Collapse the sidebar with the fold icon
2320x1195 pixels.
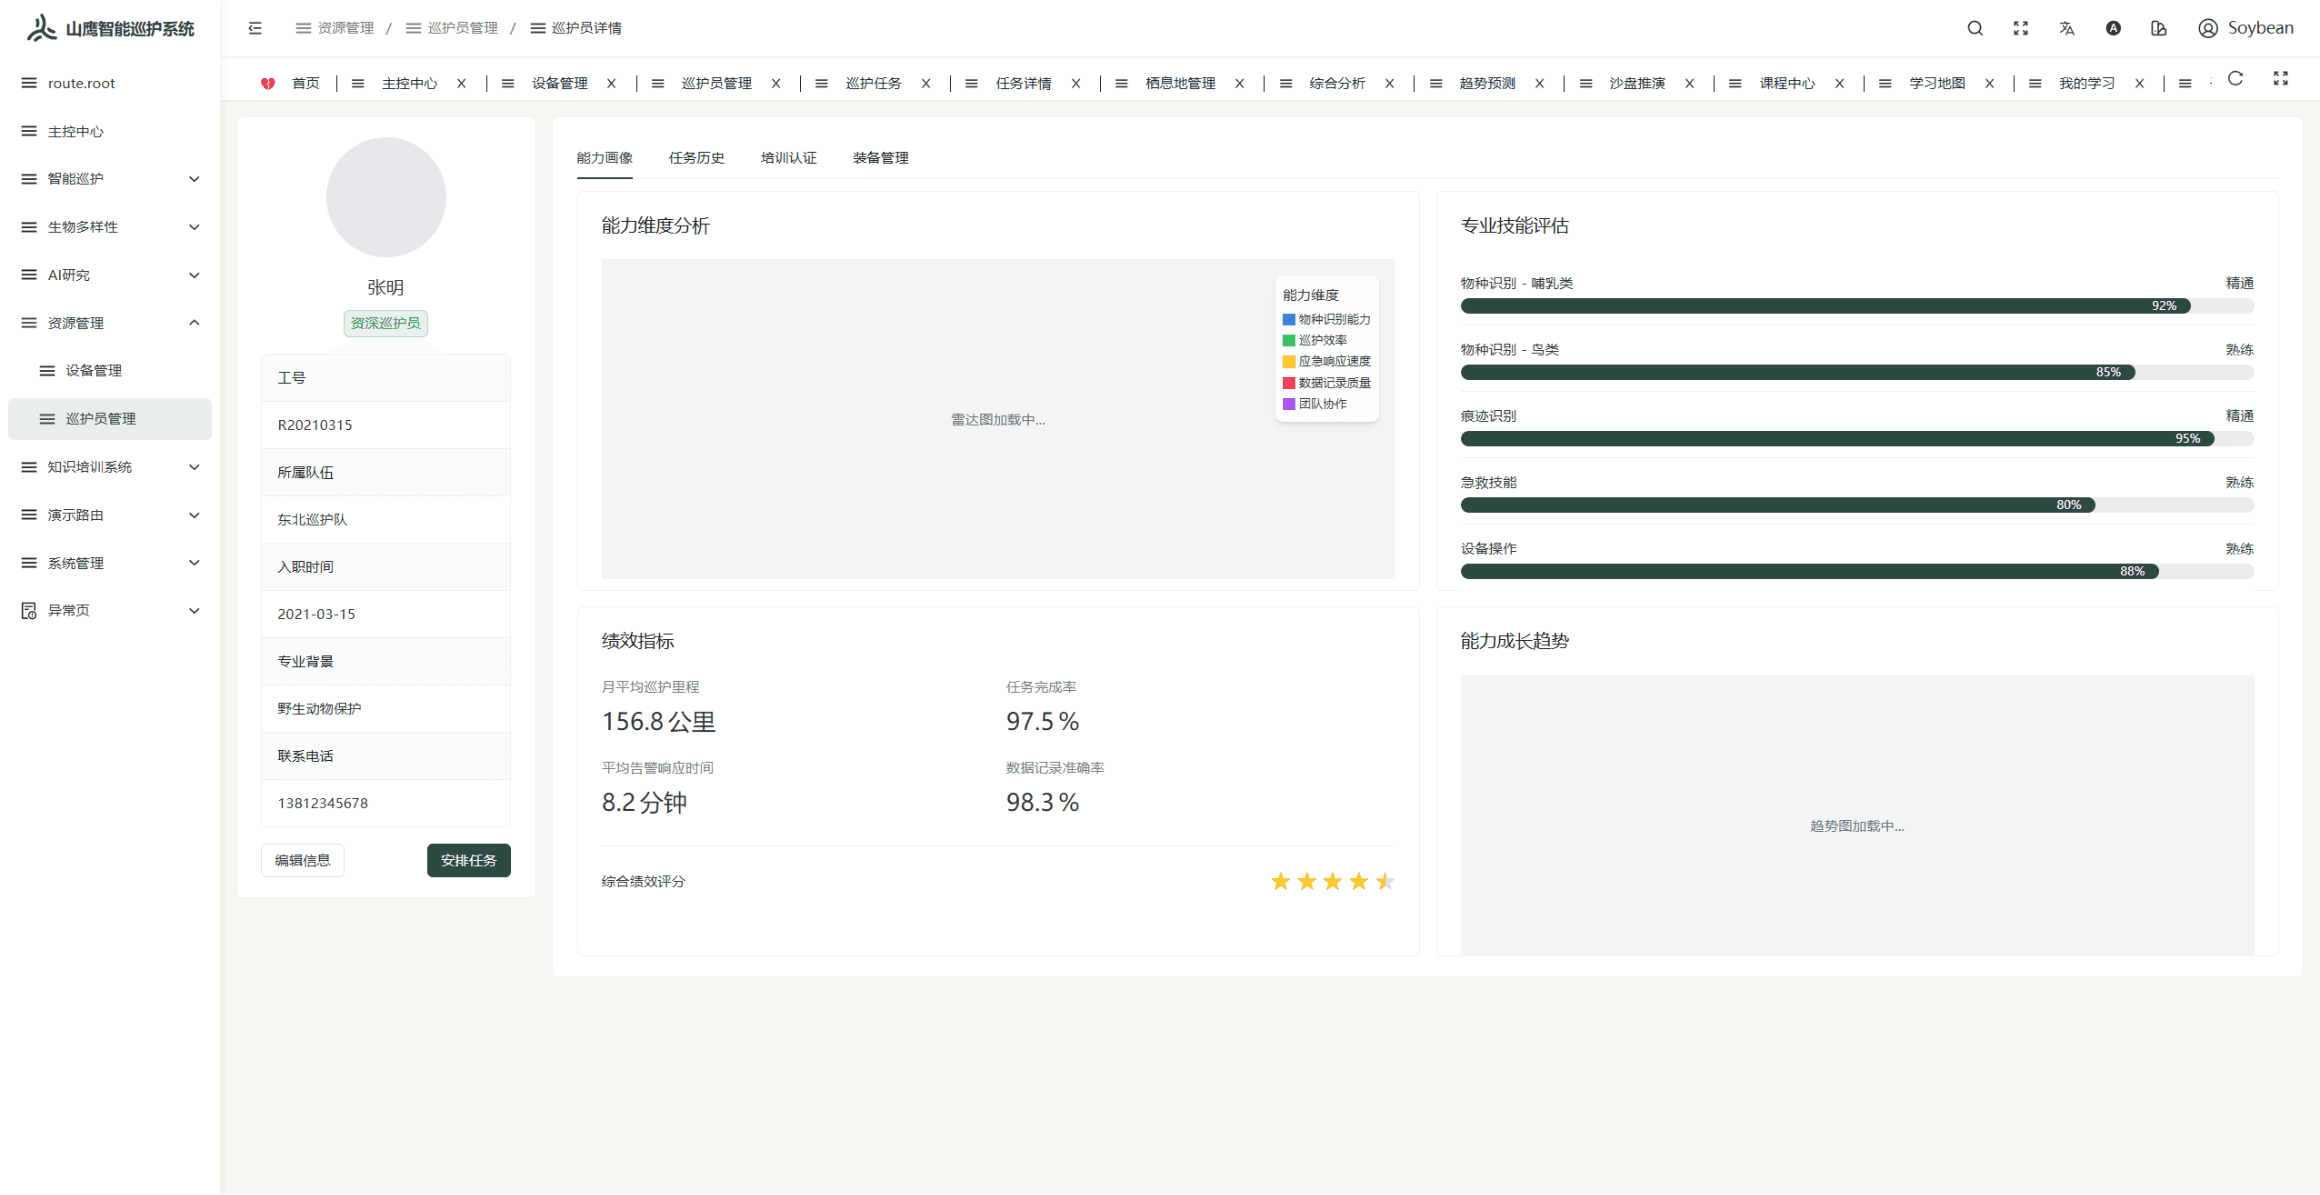[255, 27]
